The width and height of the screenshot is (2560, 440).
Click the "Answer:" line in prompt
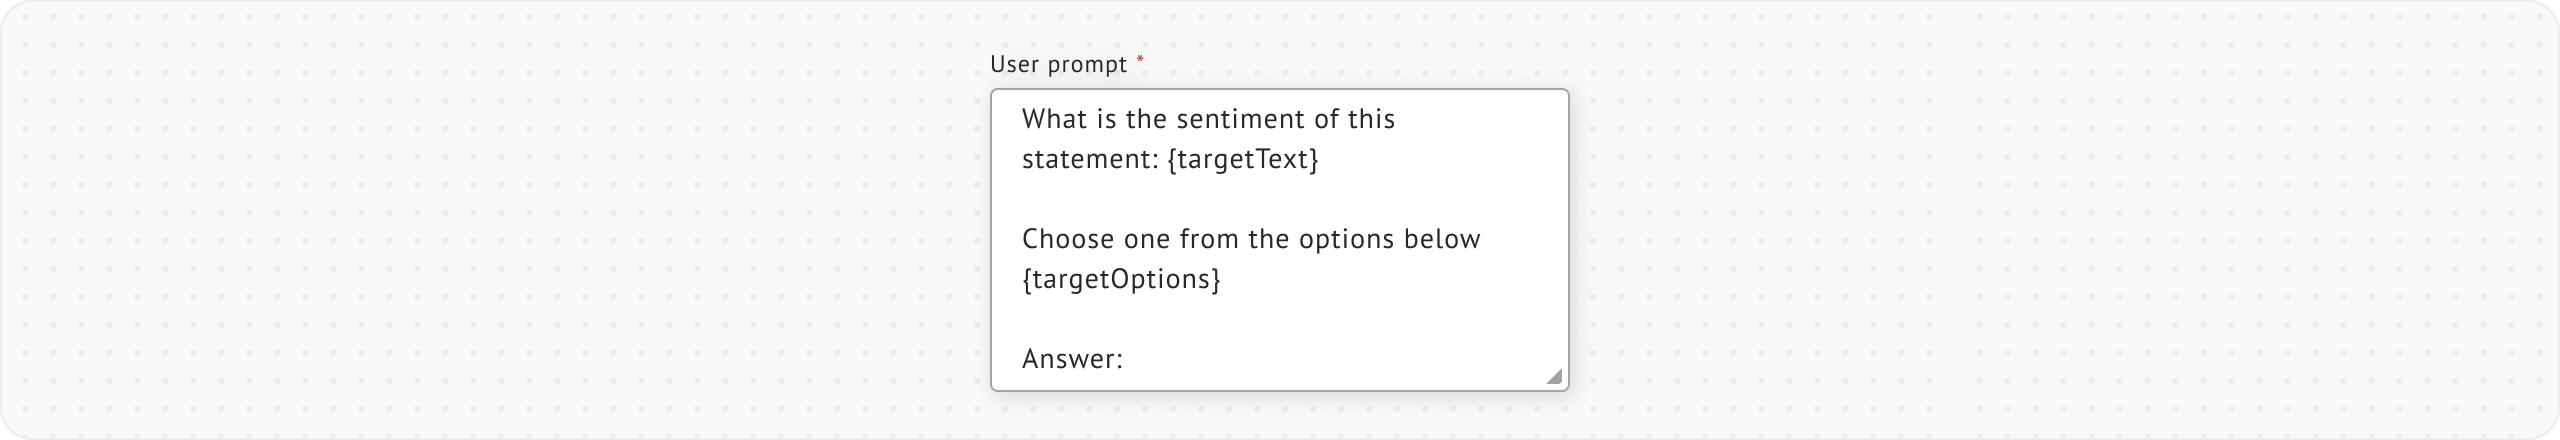(1073, 359)
